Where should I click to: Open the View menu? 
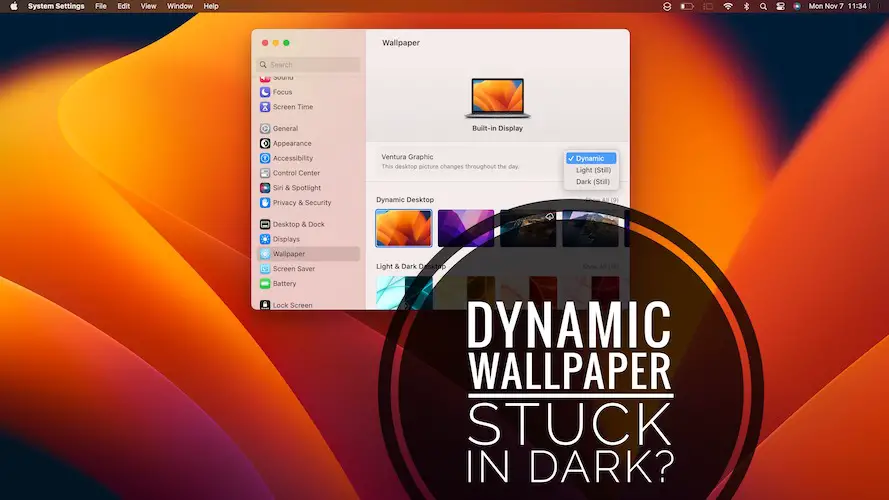pyautogui.click(x=149, y=6)
